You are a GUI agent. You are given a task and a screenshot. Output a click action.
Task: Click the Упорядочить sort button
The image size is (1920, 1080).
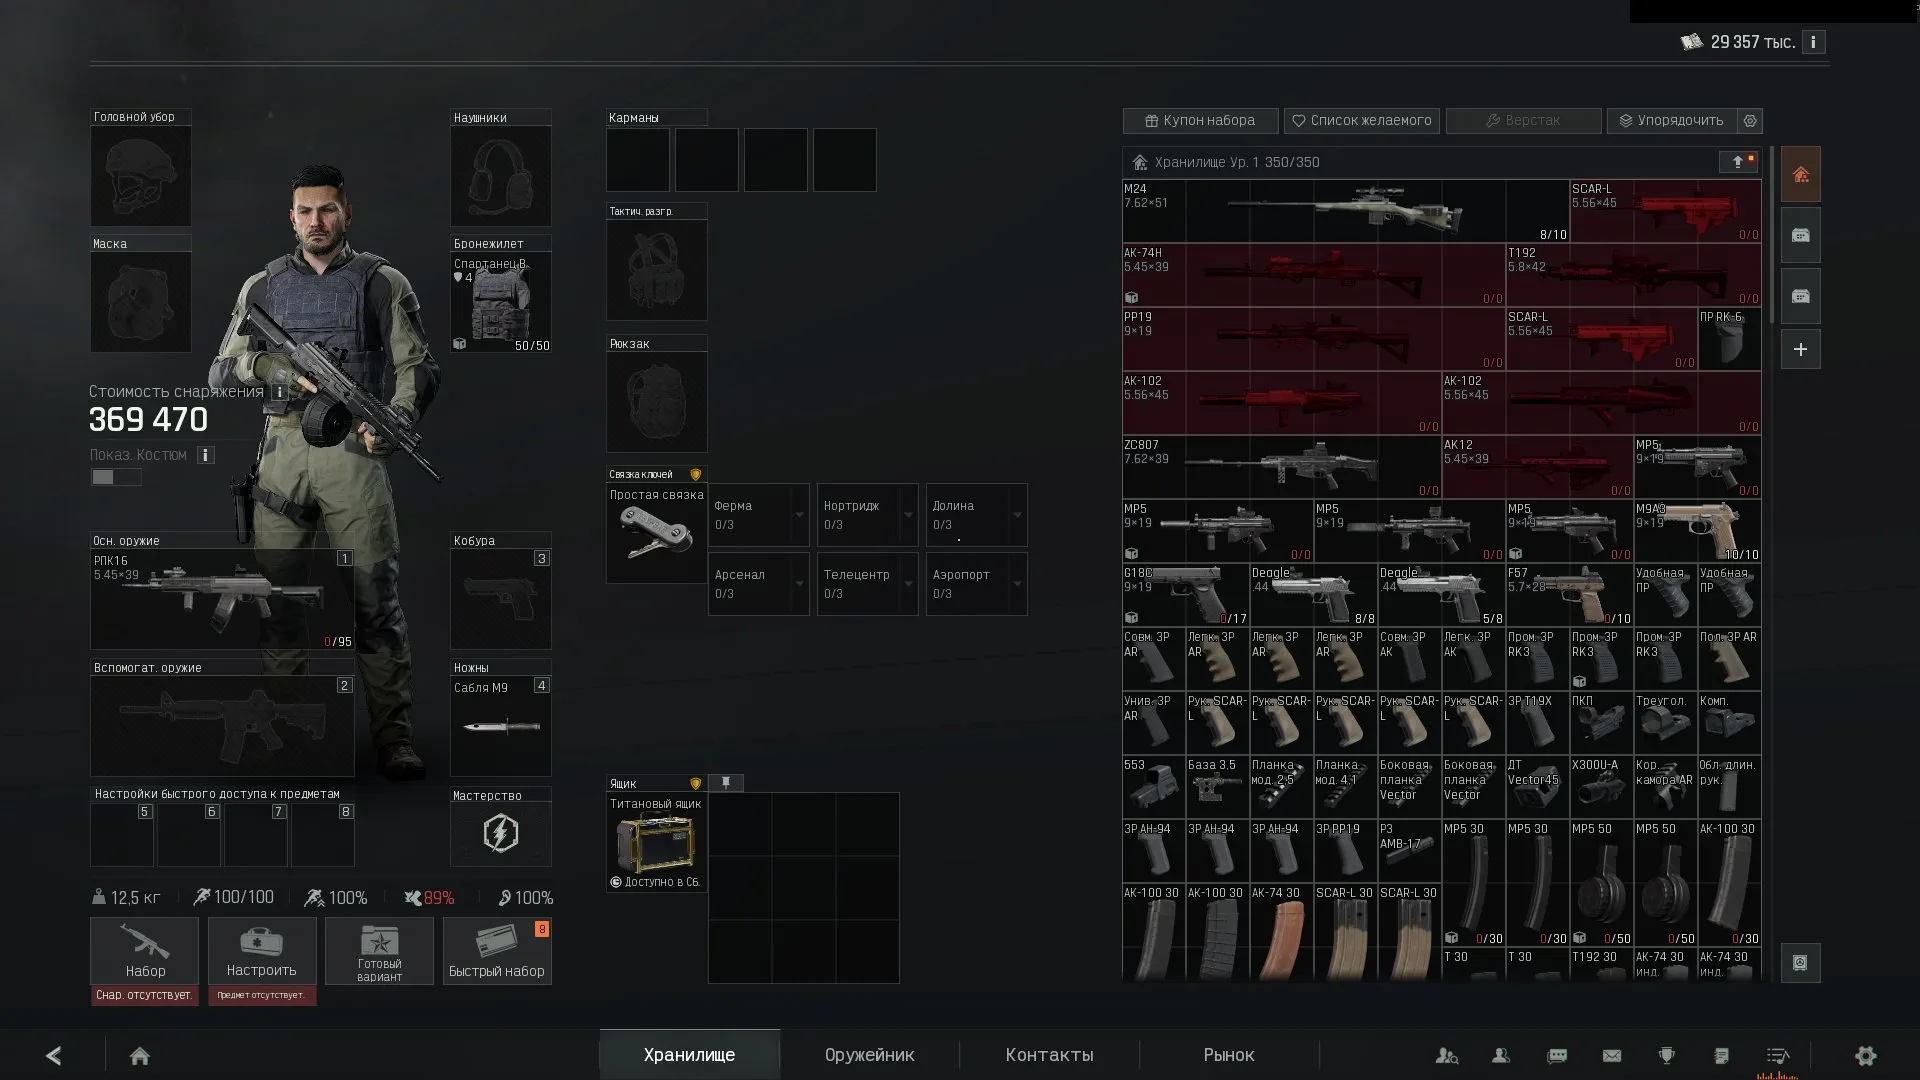[x=1671, y=120]
